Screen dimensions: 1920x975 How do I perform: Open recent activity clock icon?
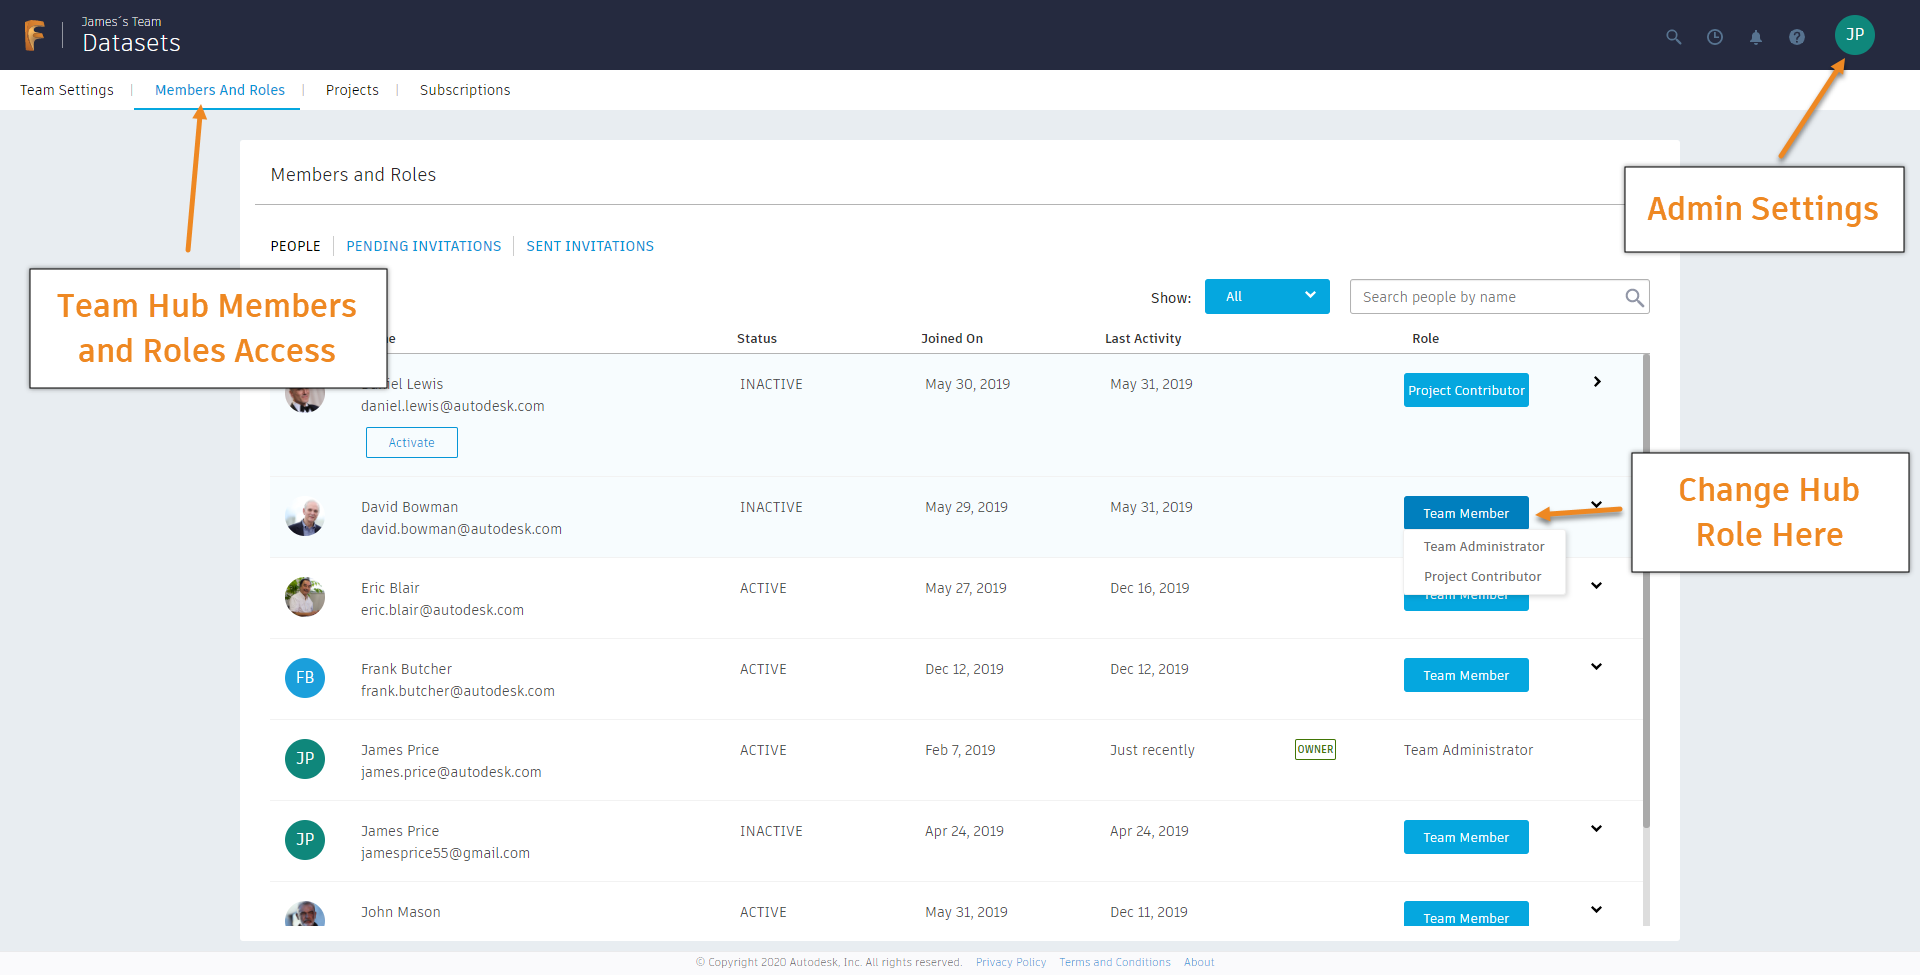[x=1714, y=37]
